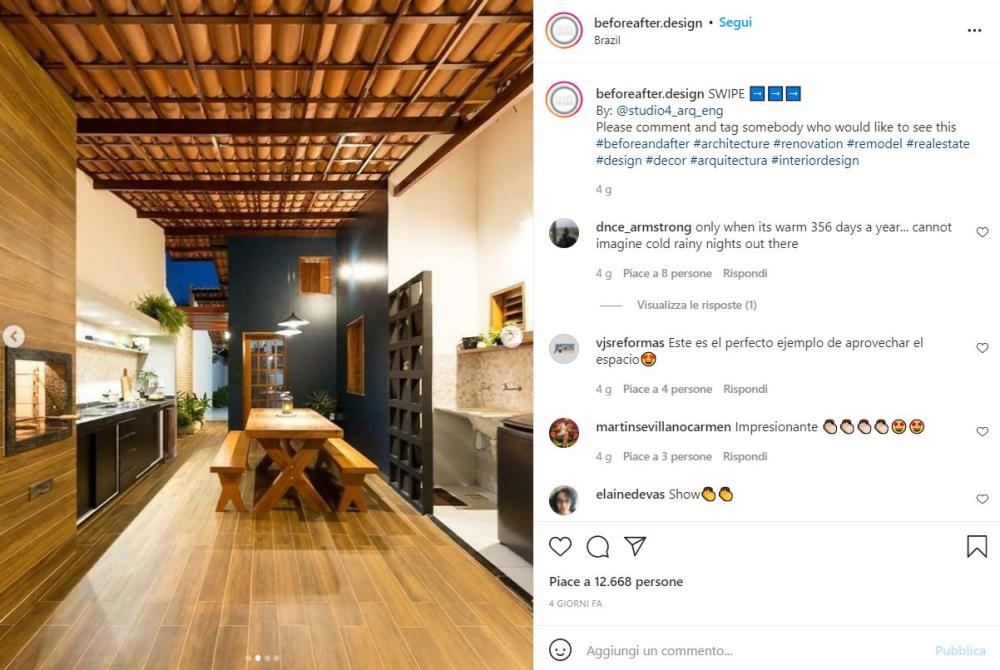Open the @studio4_arq_eng profile link
Screen dimensions: 1000x670
point(669,110)
